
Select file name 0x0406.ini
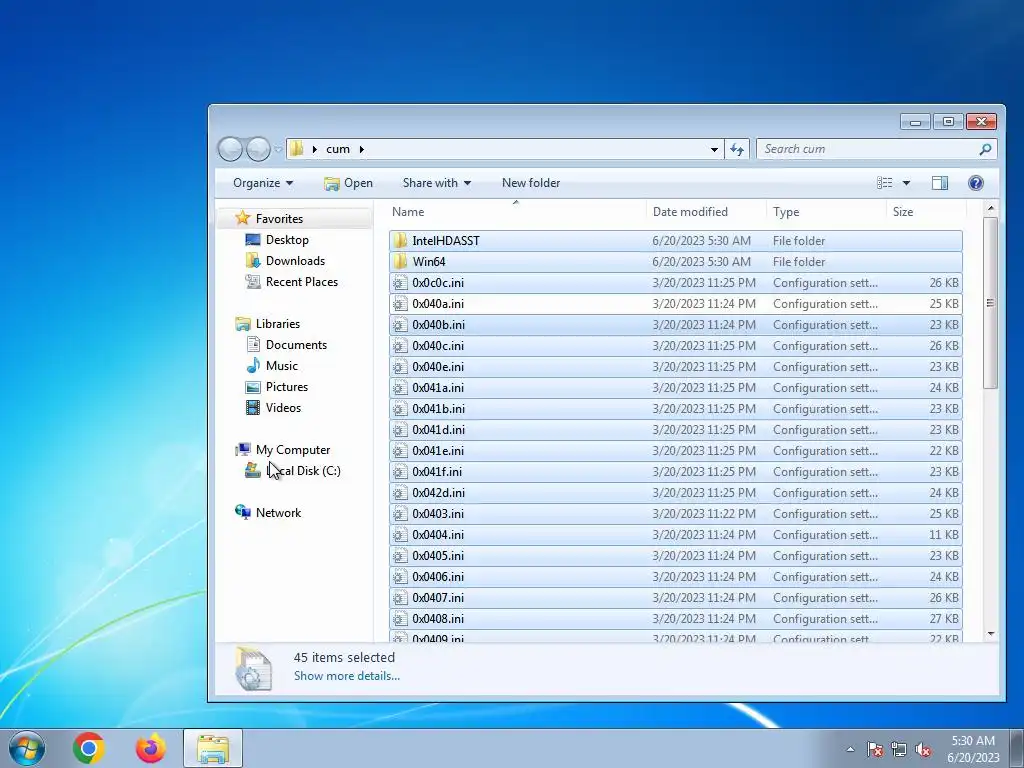(x=438, y=577)
